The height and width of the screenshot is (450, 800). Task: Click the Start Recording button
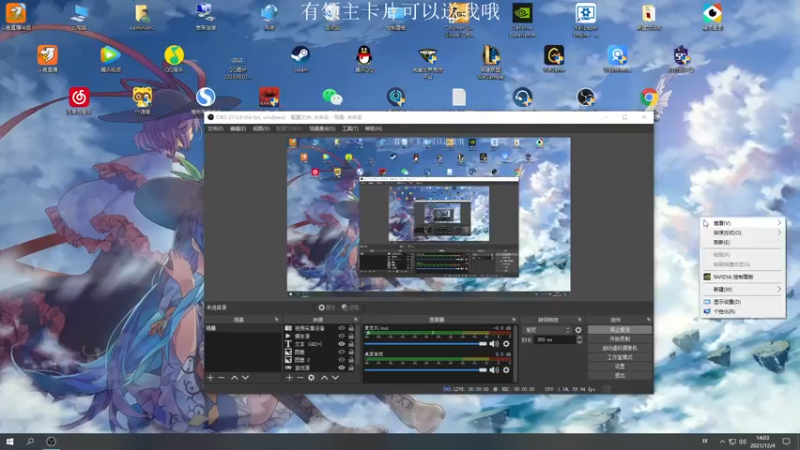click(619, 338)
